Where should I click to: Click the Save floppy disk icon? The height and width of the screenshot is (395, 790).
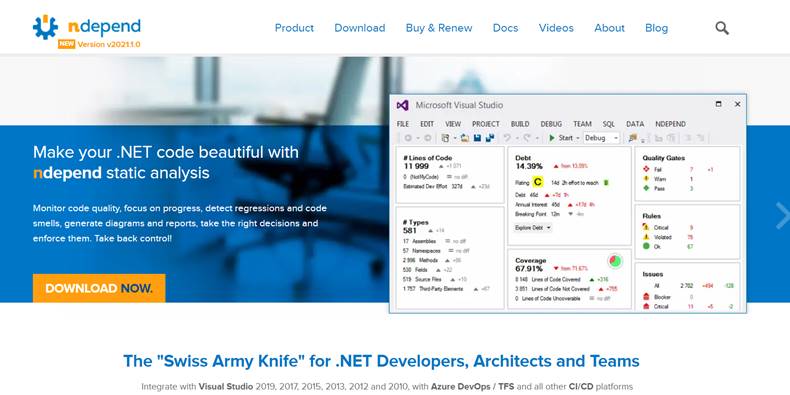coord(477,138)
